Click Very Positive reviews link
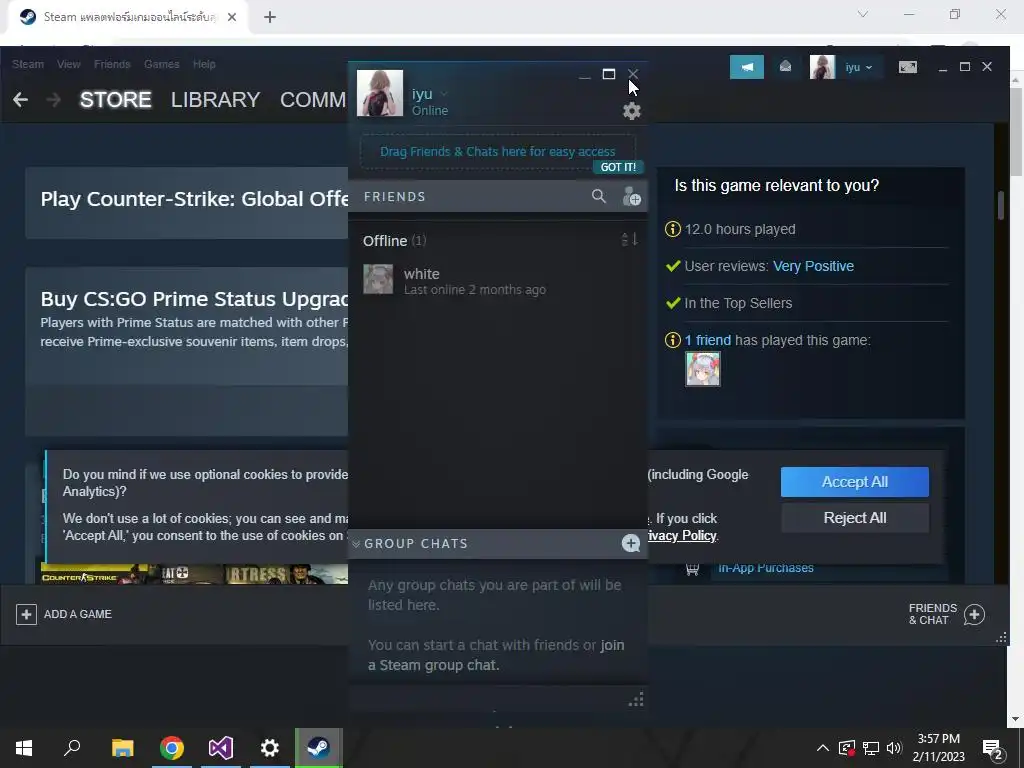 pos(813,266)
